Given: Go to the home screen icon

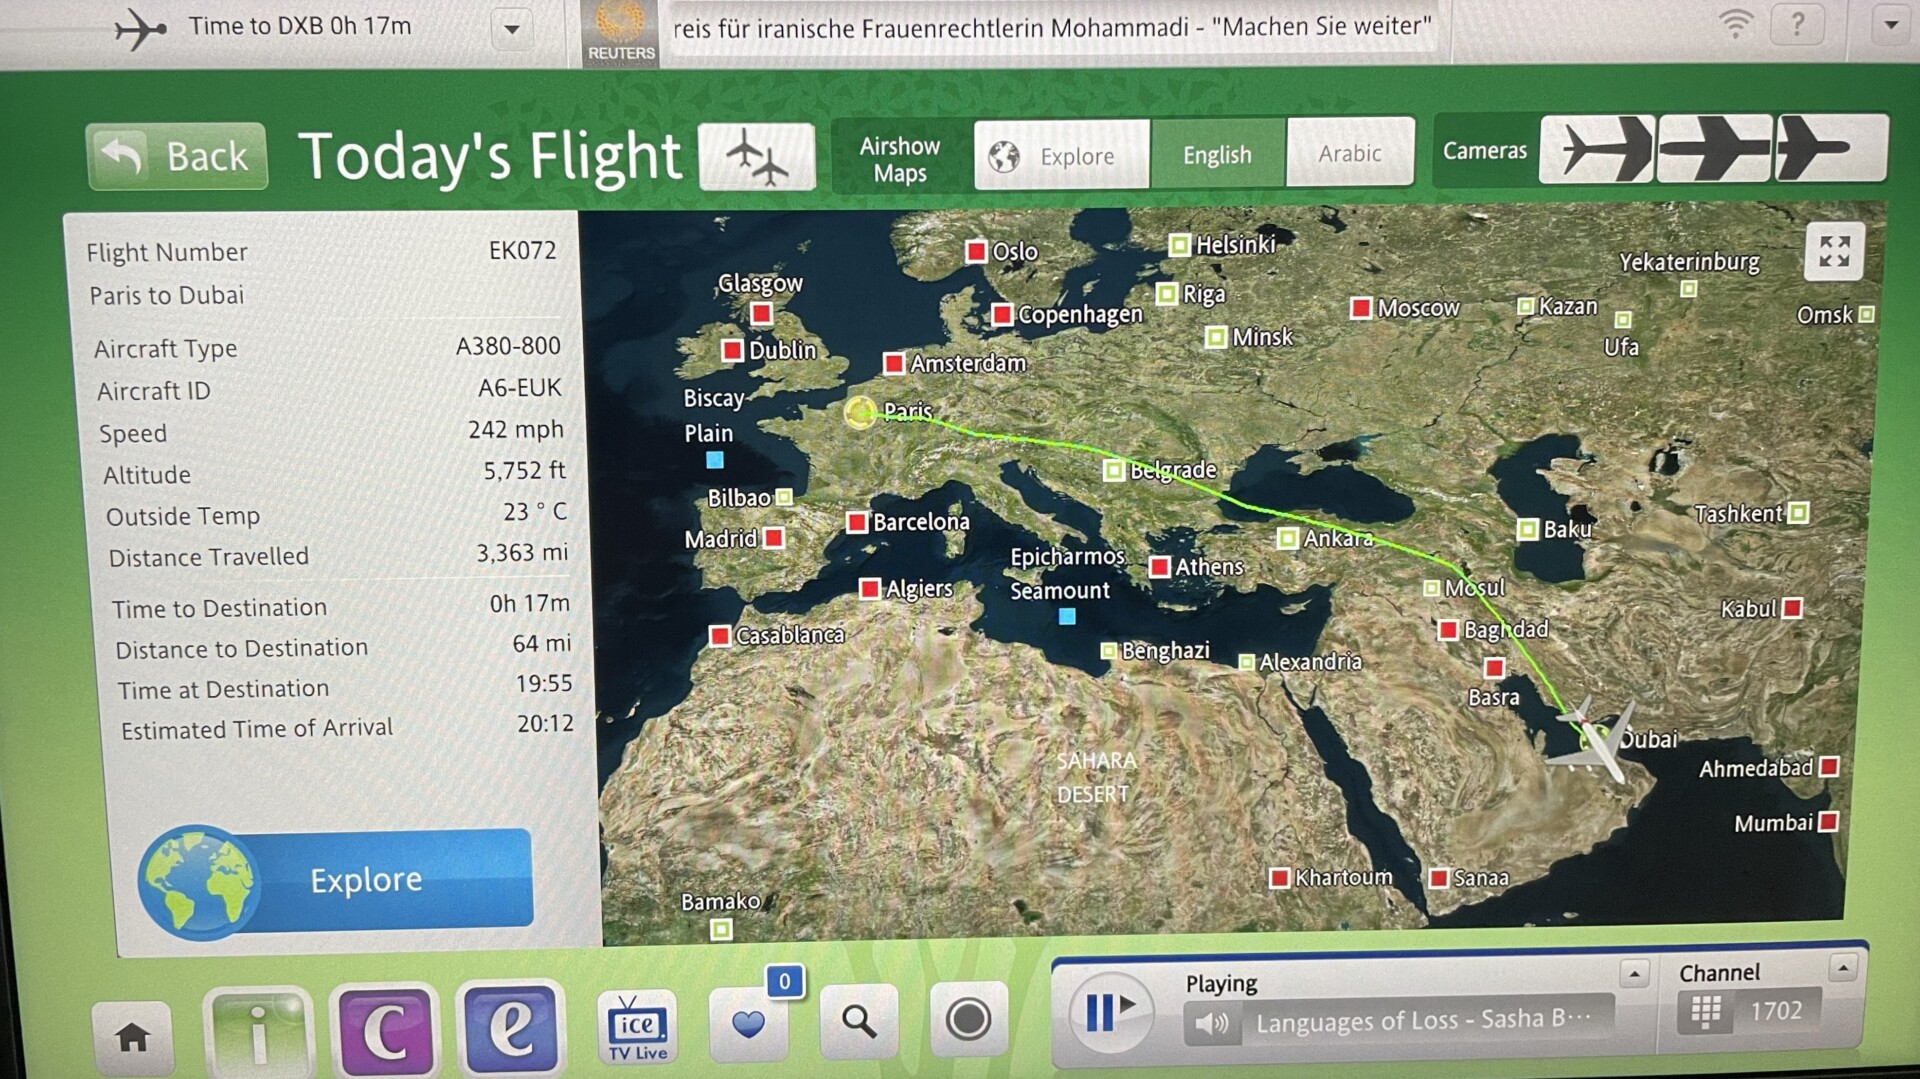Looking at the screenshot, I should [133, 1036].
